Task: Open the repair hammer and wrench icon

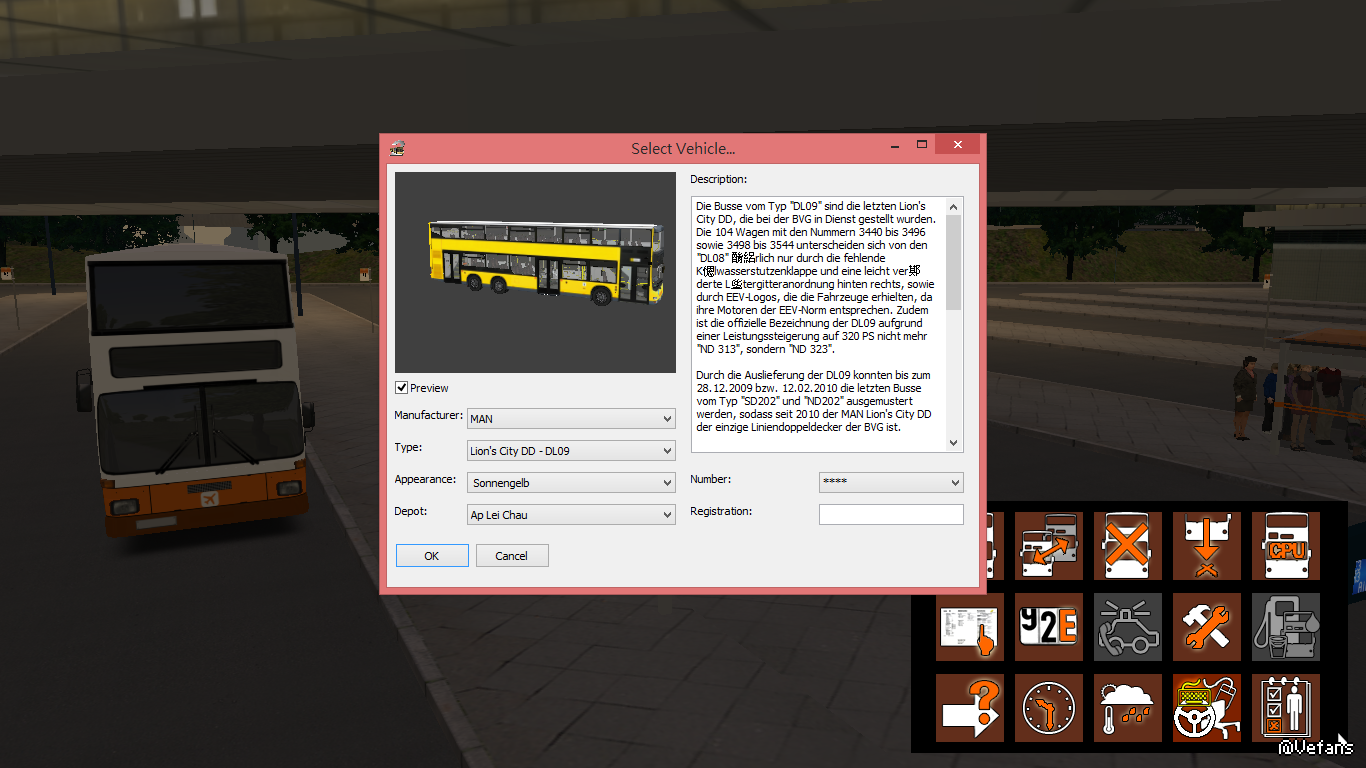Action: tap(1207, 627)
